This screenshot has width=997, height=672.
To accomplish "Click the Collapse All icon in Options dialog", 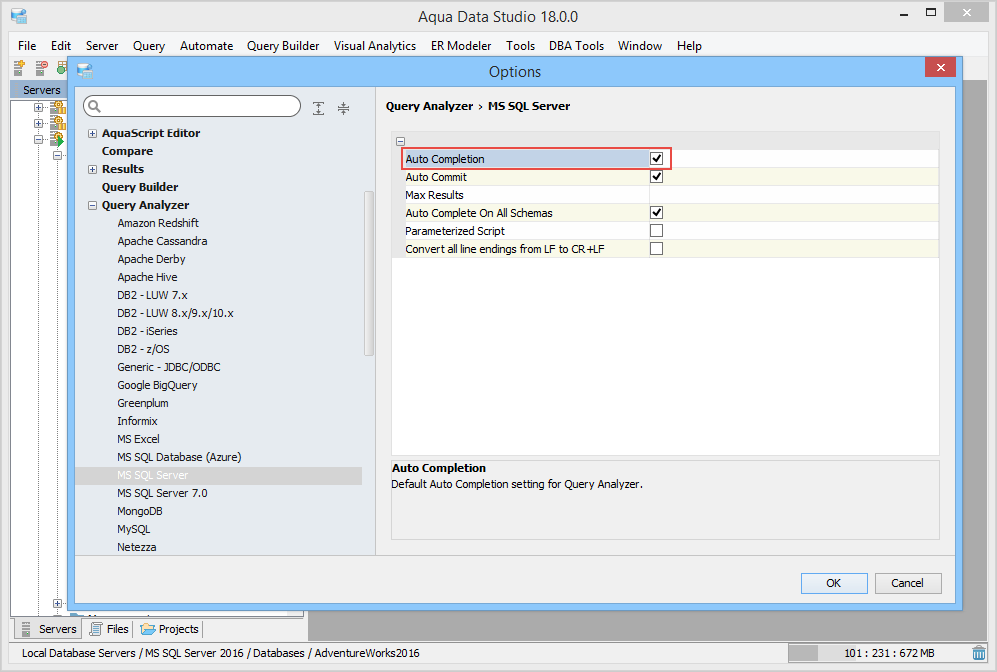I will [343, 108].
